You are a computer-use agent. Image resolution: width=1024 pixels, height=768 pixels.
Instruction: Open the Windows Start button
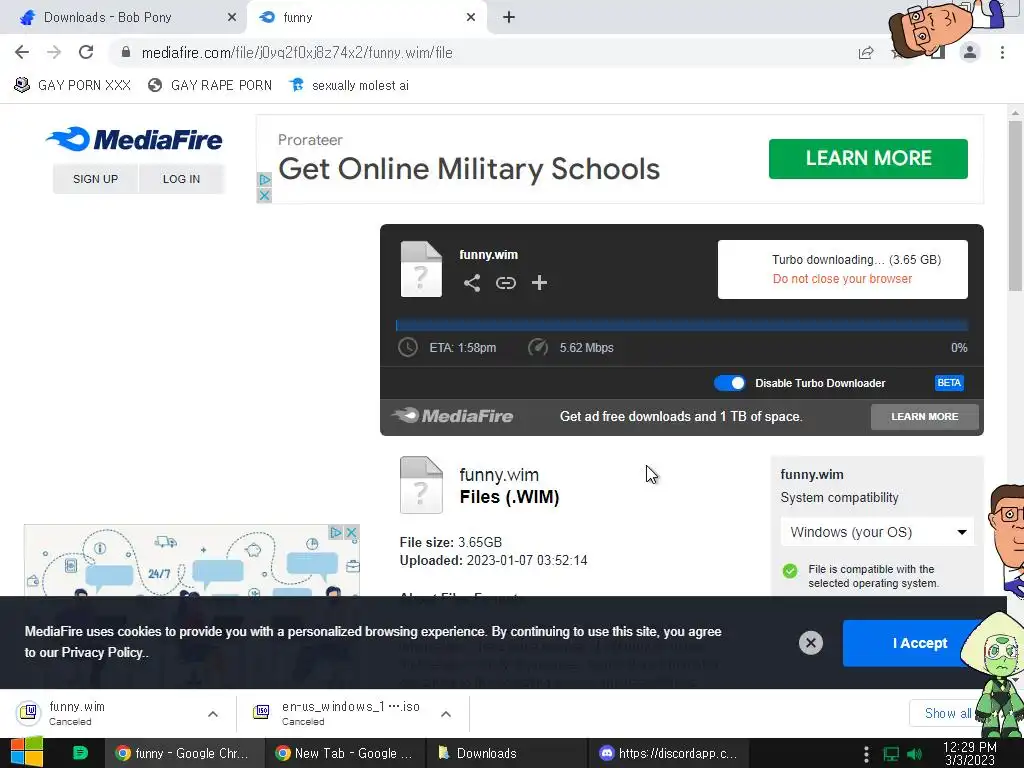(27, 752)
